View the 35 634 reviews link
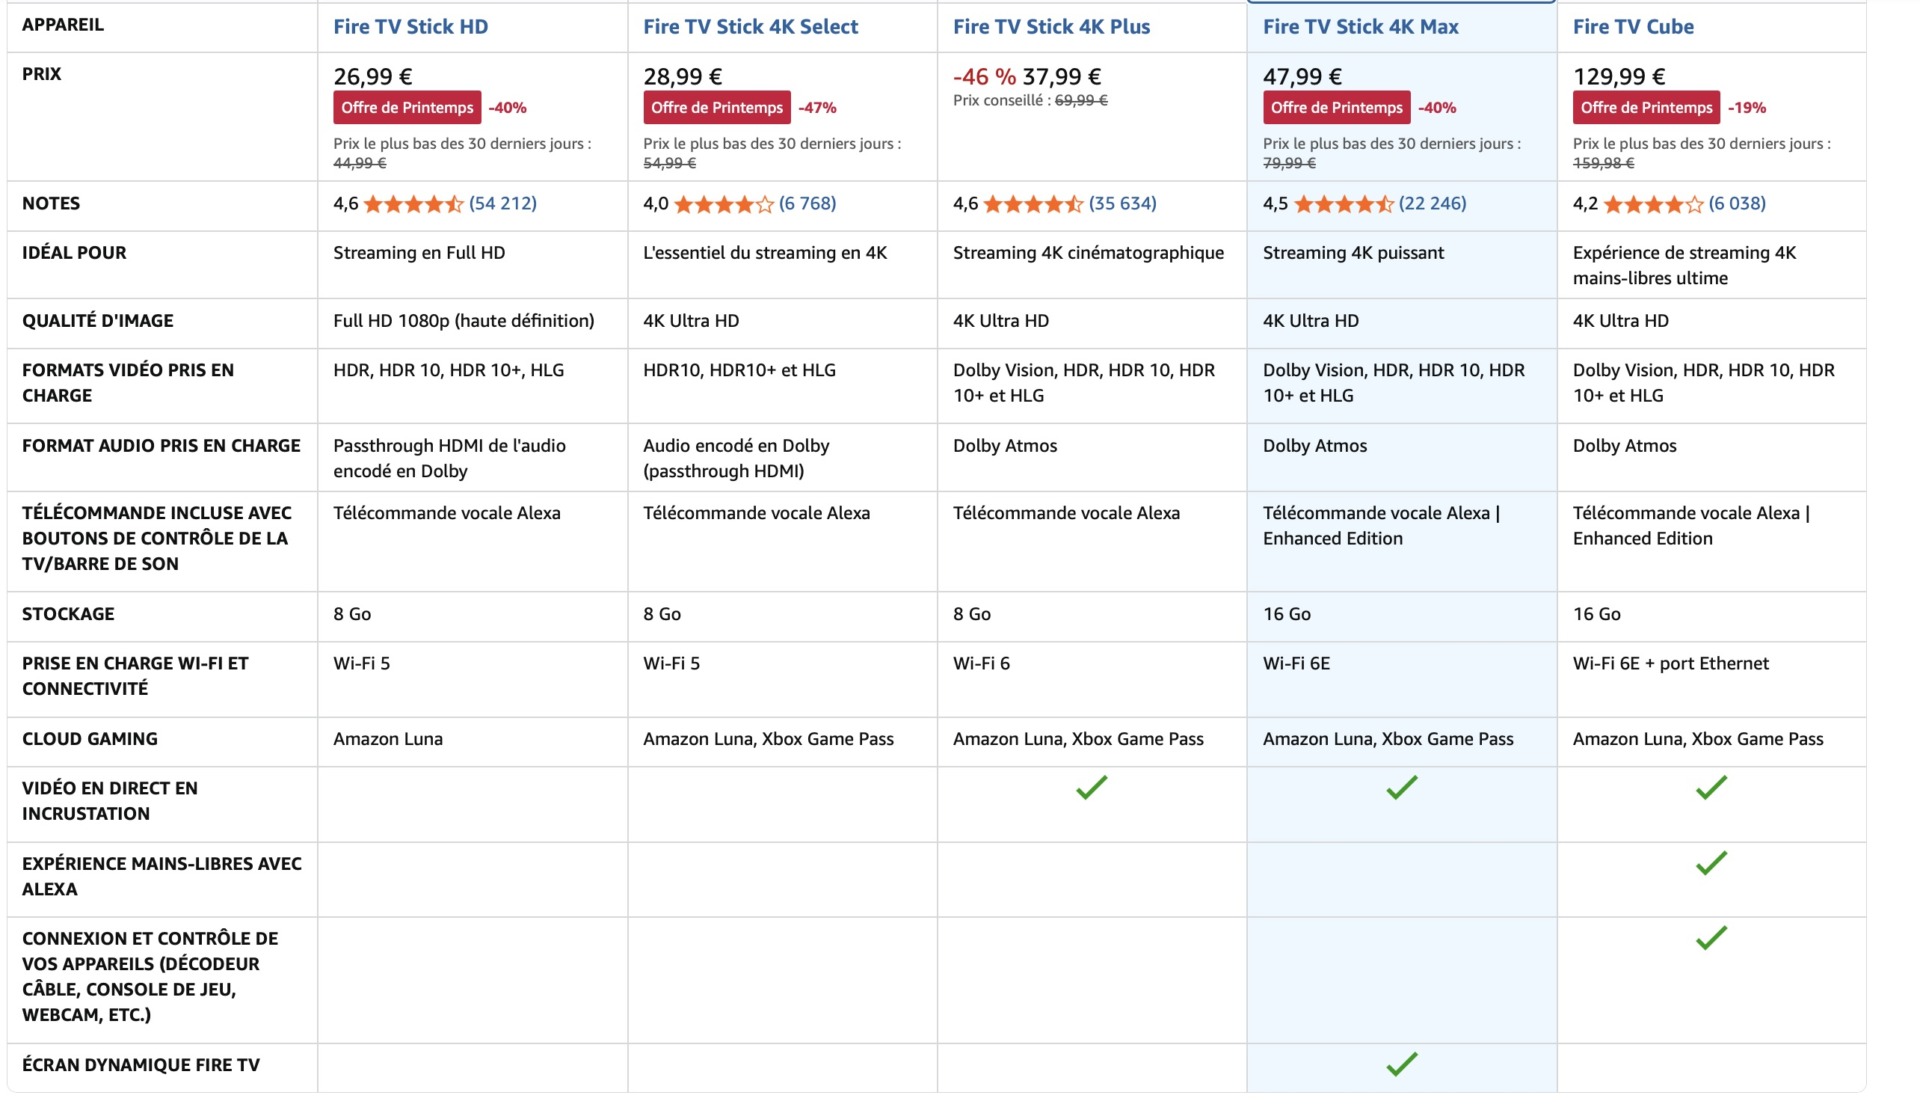1920x1119 pixels. click(1123, 204)
